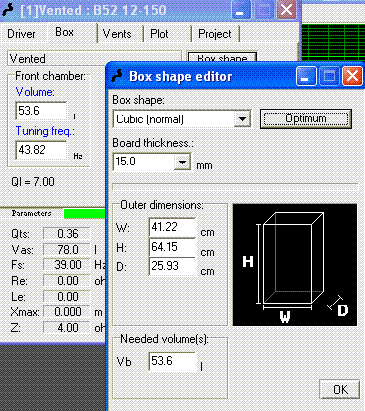The width and height of the screenshot is (365, 411).
Task: Switch to the Driver tab
Action: coord(21,34)
